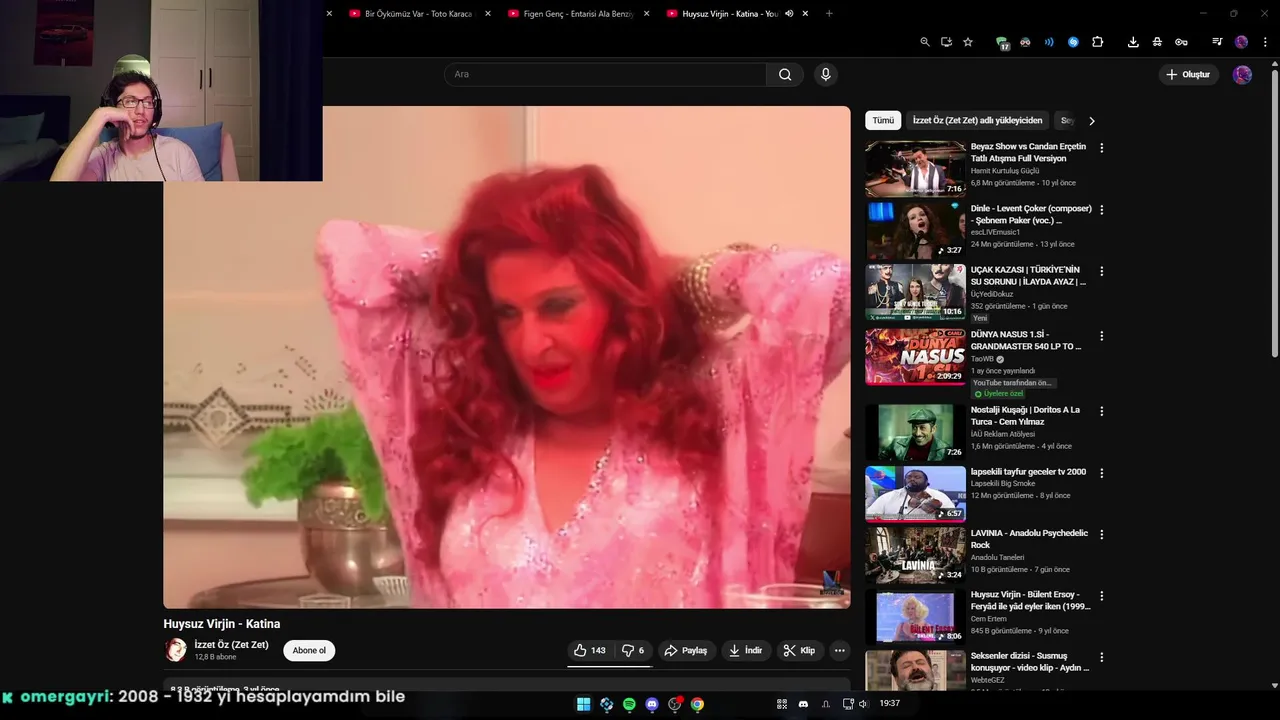Open options menu for UÇAK KAZASI video

[x=1102, y=271]
